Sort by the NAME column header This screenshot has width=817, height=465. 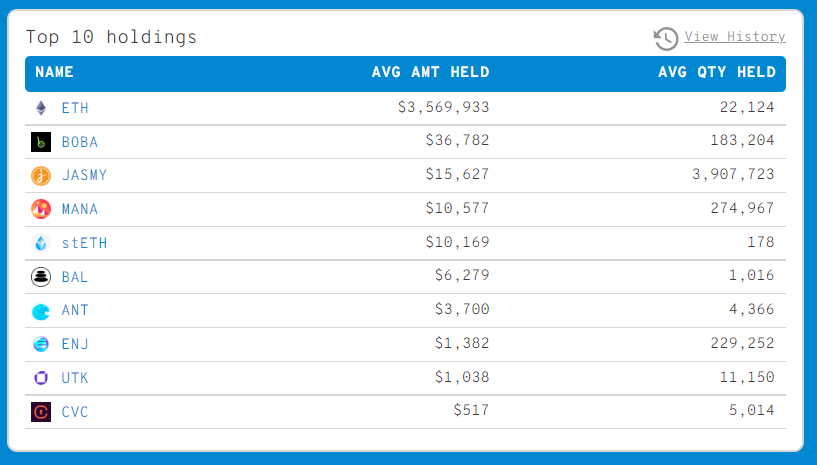click(x=55, y=72)
